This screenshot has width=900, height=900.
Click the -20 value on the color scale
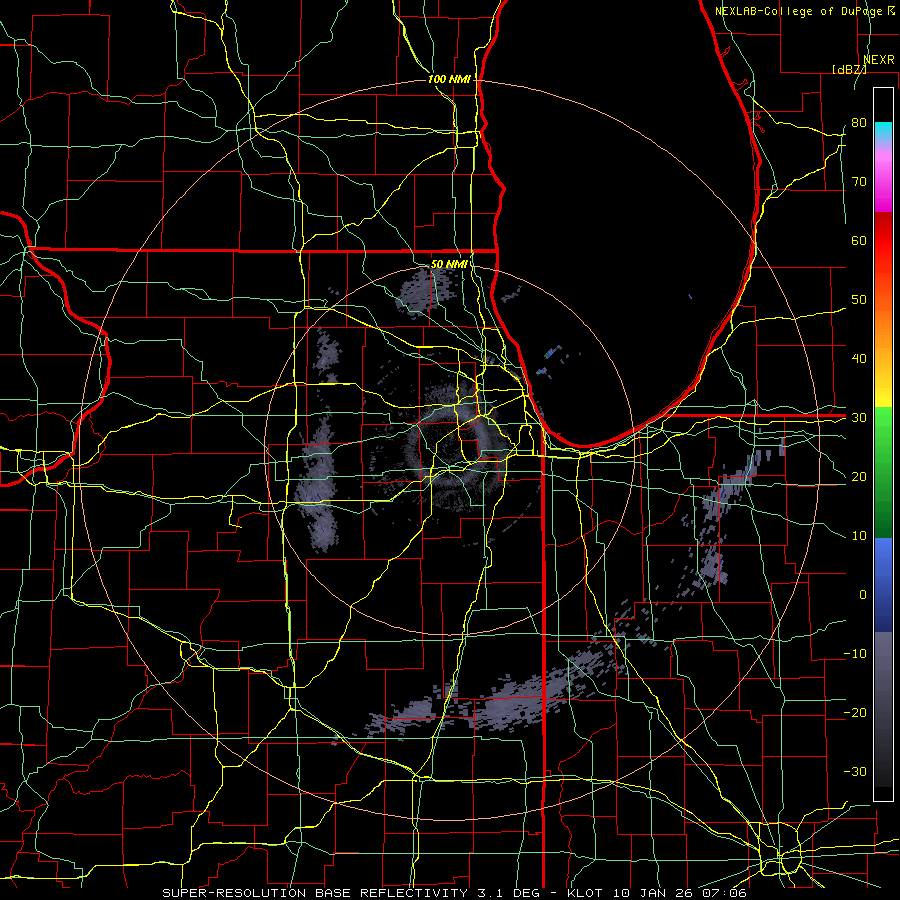pyautogui.click(x=855, y=713)
